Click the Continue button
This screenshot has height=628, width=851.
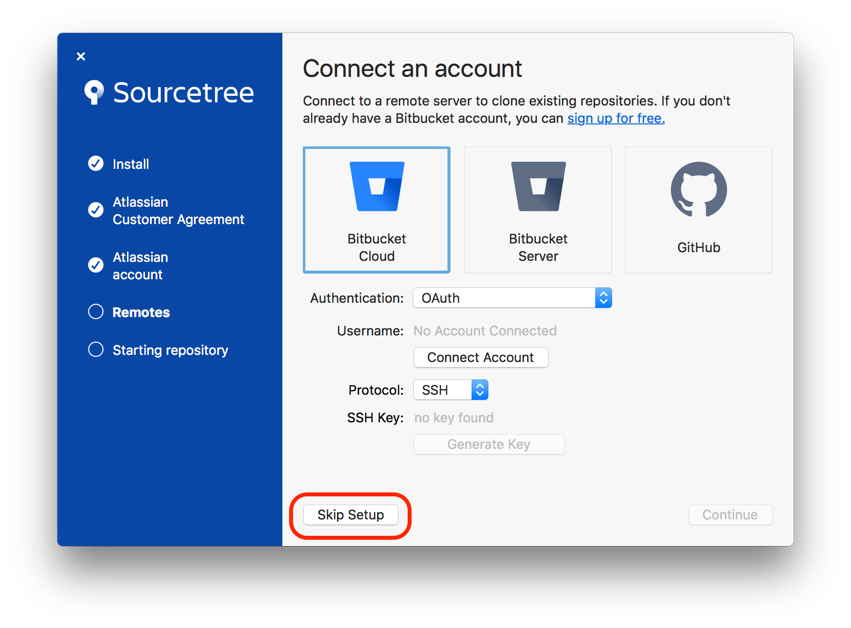(x=731, y=515)
